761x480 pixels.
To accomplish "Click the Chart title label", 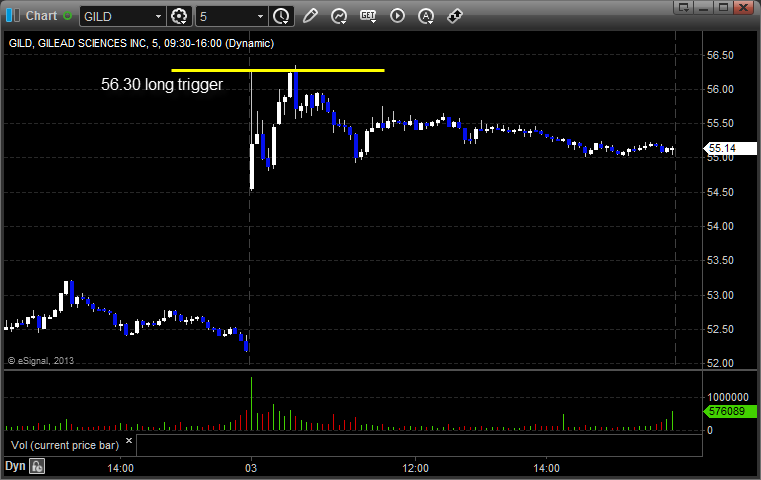I will point(41,16).
